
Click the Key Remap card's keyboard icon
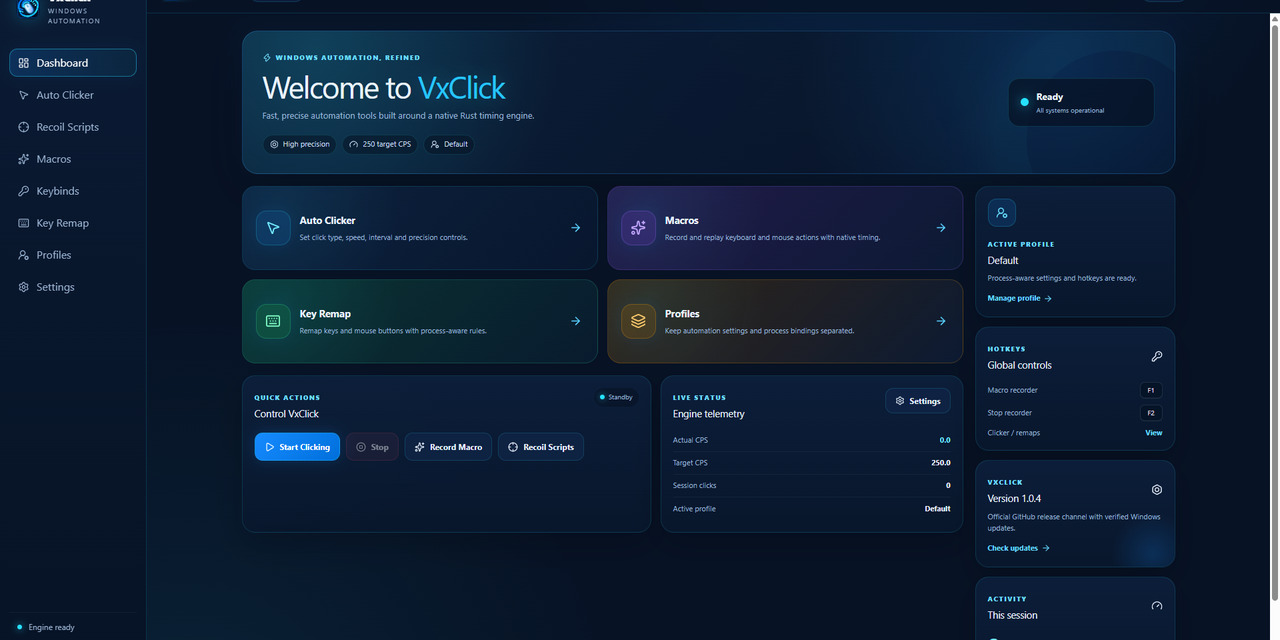[273, 321]
